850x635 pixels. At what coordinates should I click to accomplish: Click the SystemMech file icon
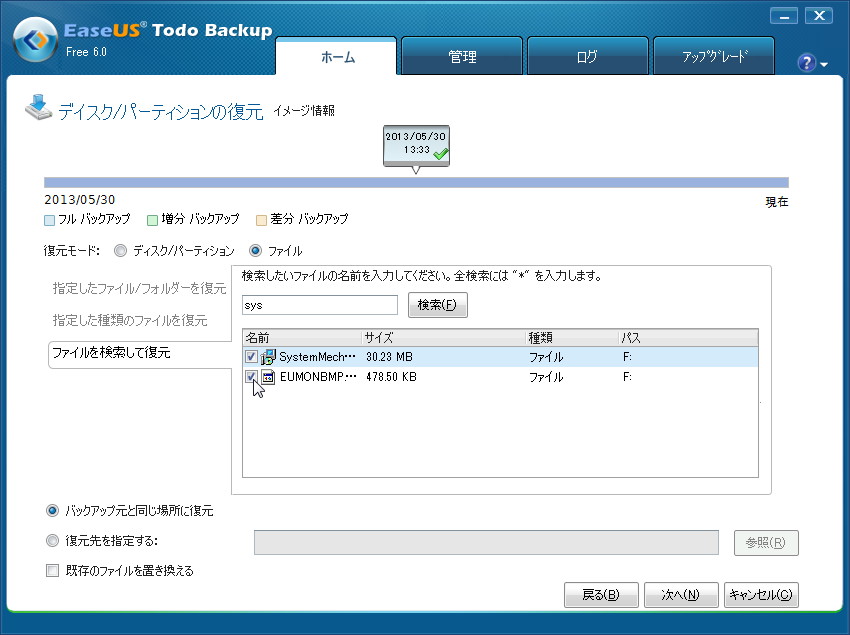coord(268,357)
